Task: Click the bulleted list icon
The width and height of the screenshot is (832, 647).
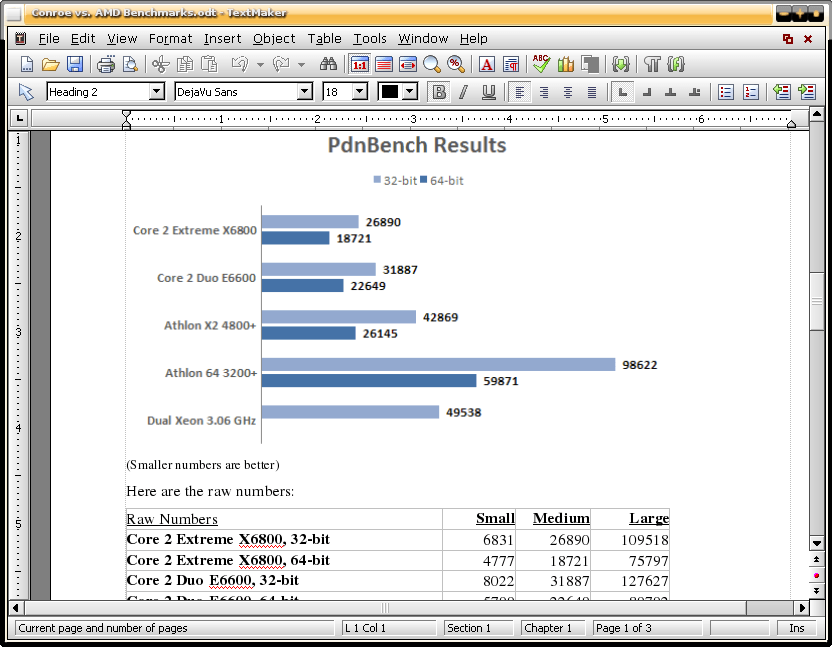Action: pos(726,92)
